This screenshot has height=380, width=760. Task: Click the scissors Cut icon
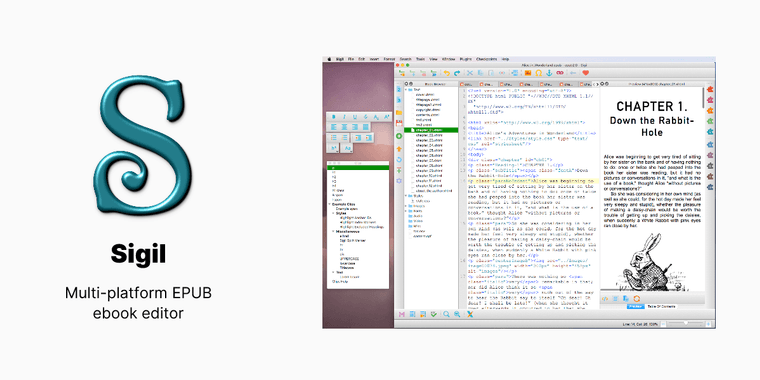[470, 73]
